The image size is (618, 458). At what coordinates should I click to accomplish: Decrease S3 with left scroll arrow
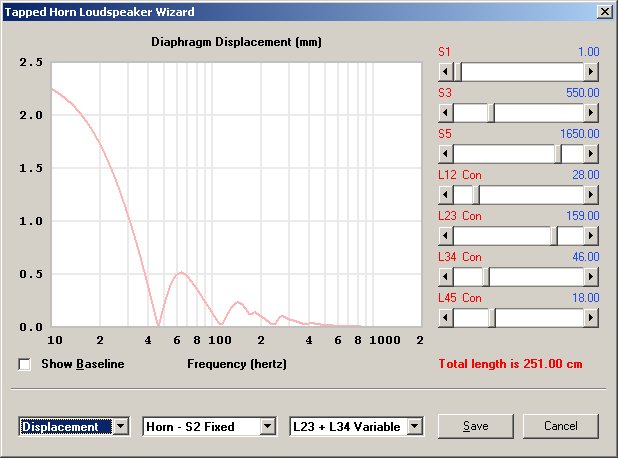tap(446, 113)
